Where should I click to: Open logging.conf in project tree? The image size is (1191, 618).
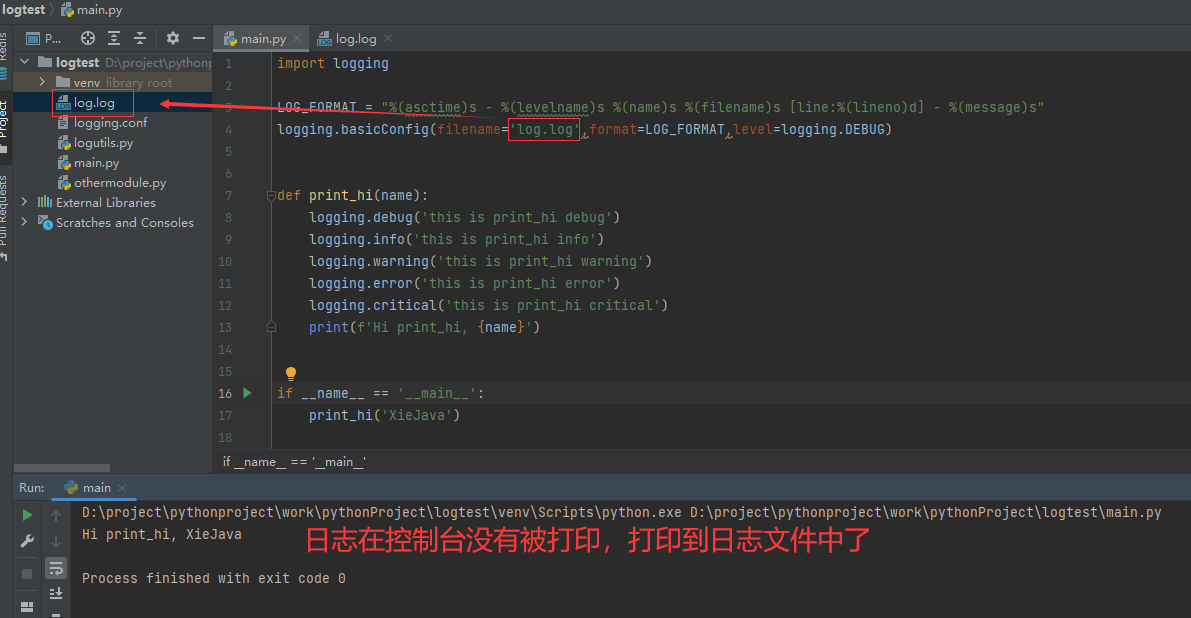(110, 123)
